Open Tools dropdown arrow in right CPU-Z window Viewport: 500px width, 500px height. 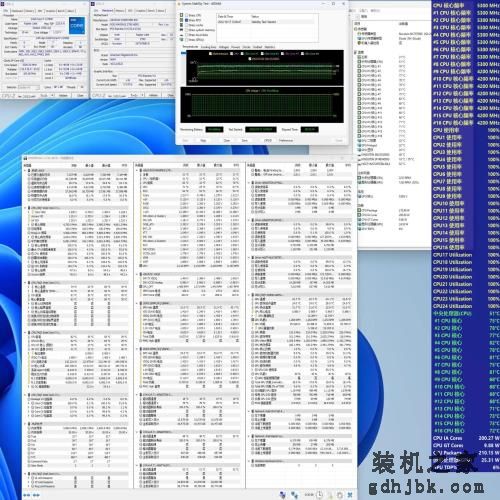tap(142, 95)
